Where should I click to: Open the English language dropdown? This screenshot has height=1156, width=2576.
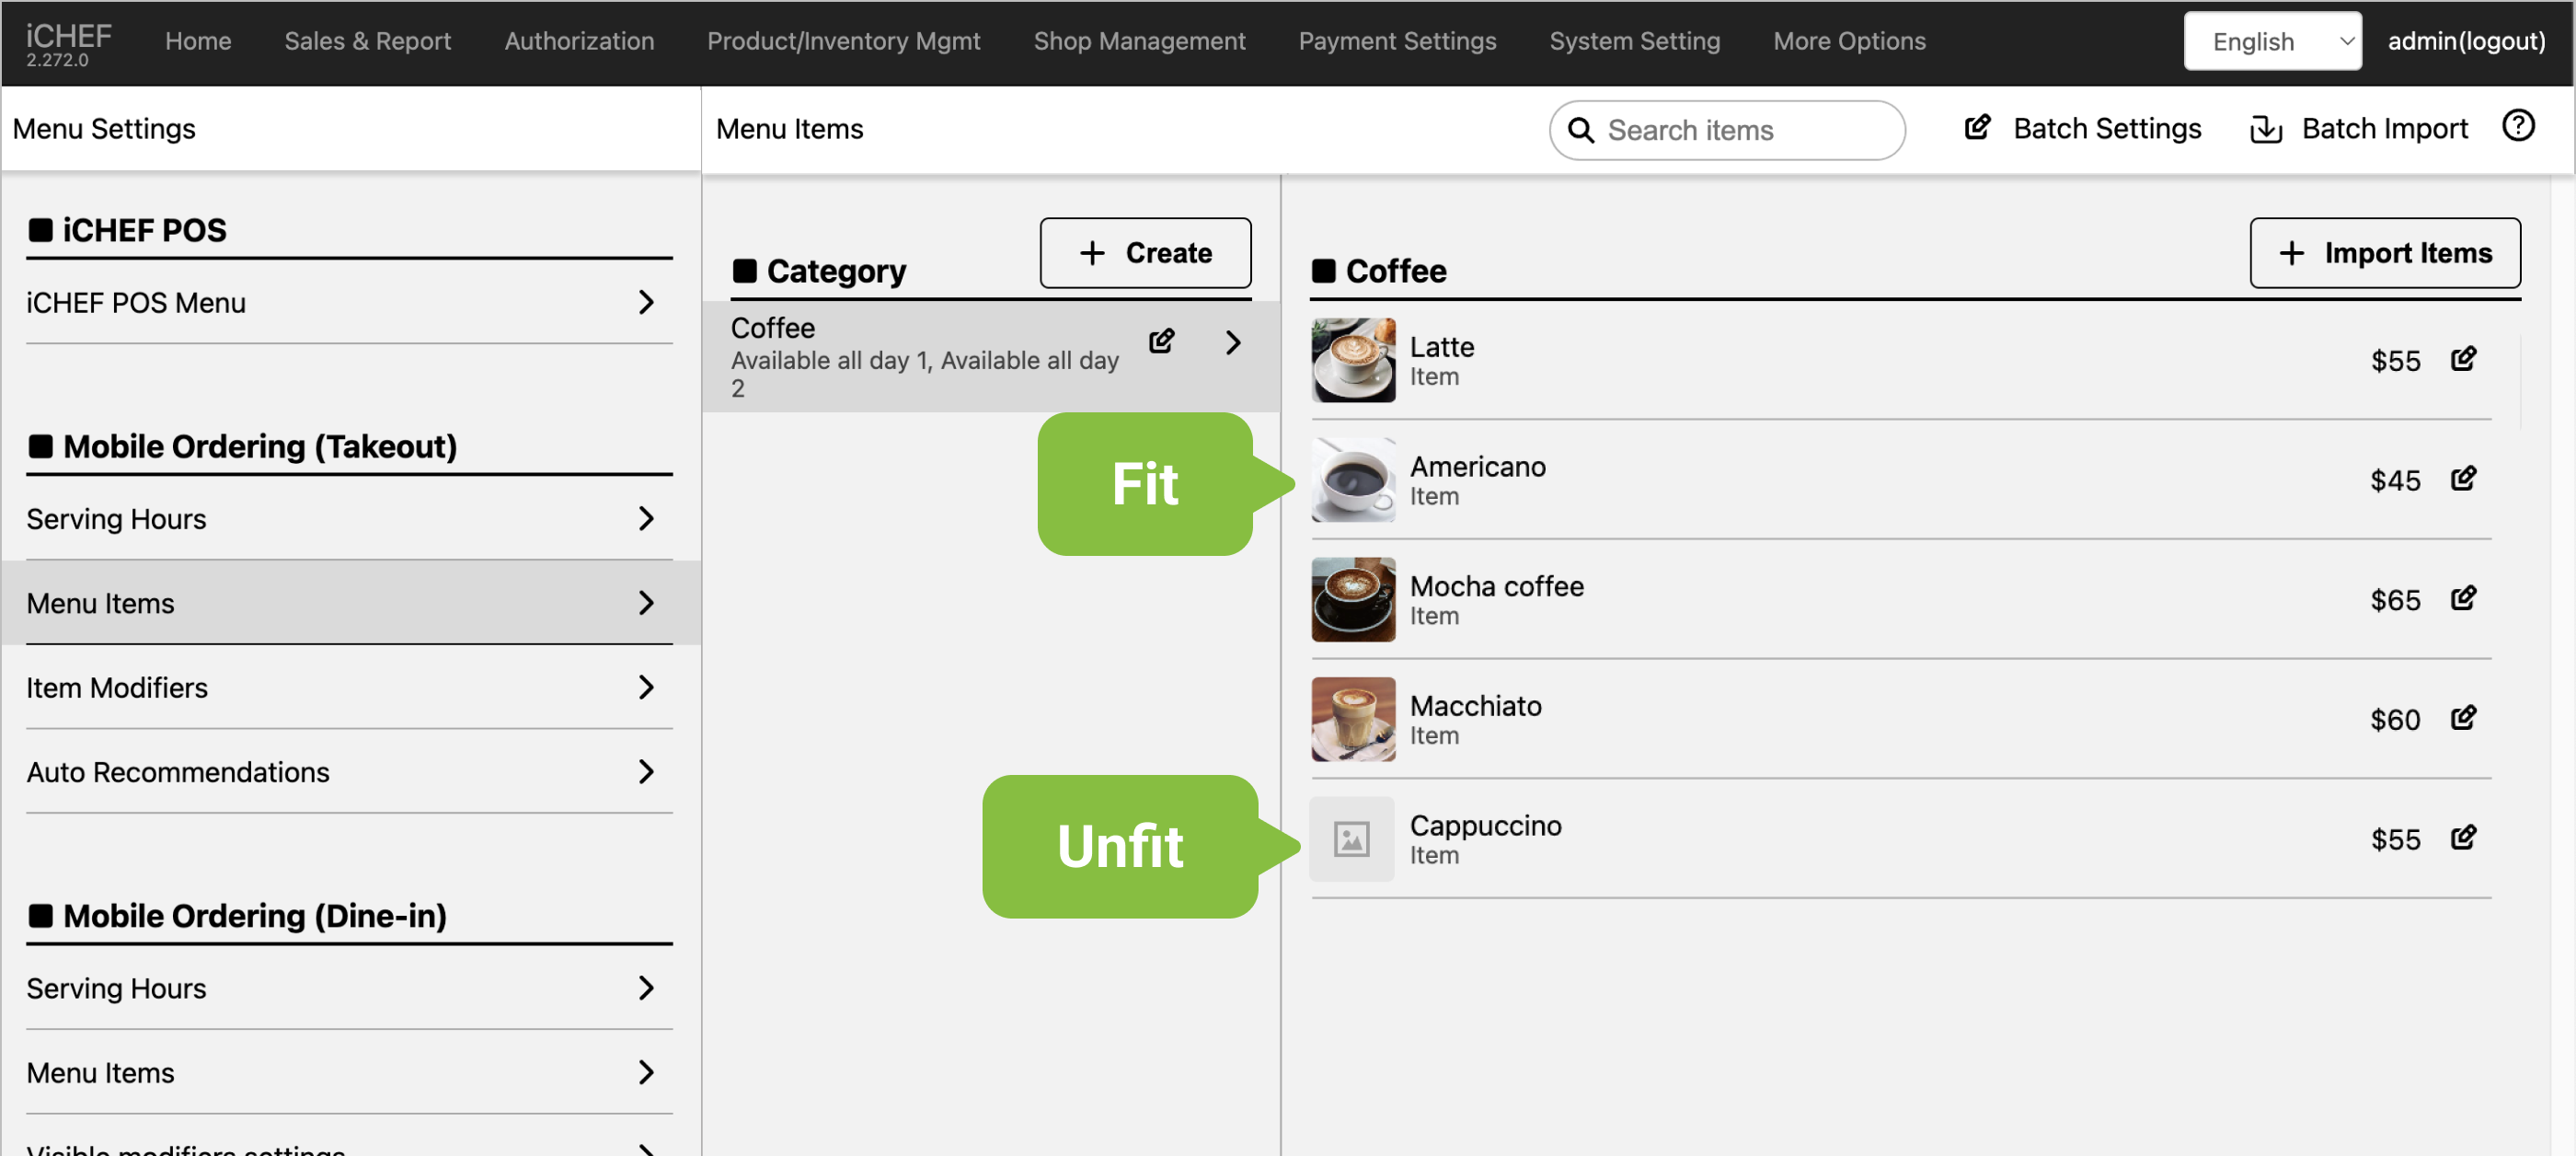click(2271, 41)
